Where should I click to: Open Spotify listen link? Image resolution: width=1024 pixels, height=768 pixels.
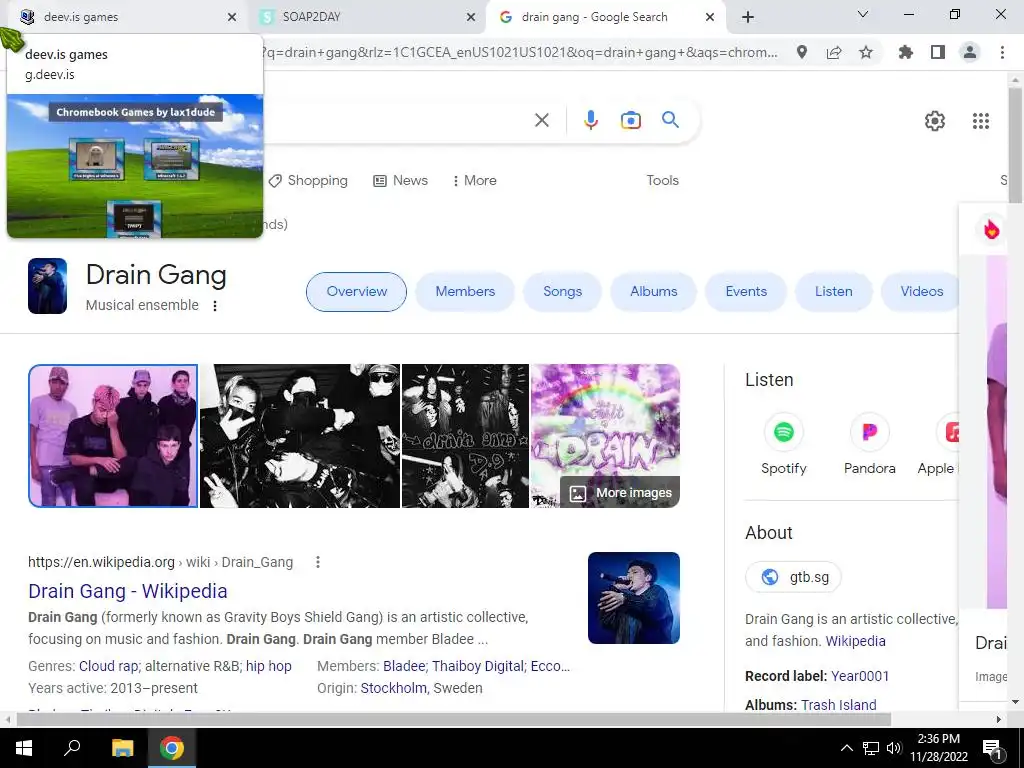(x=784, y=445)
